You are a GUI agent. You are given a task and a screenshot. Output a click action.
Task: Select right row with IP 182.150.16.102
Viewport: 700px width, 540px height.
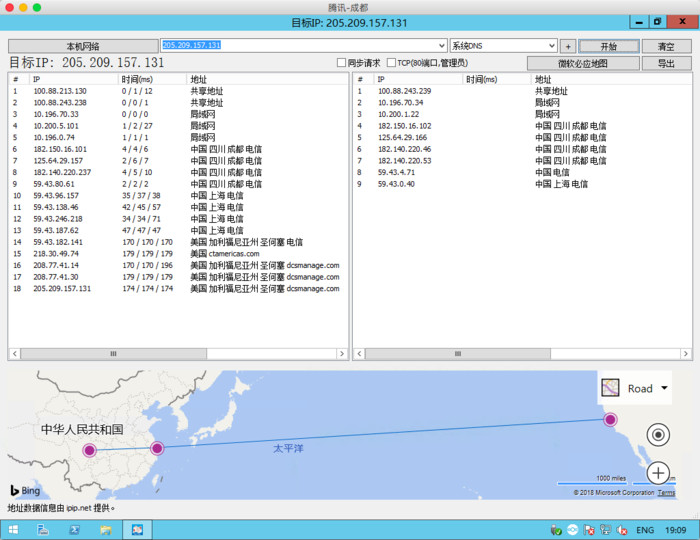(522, 126)
